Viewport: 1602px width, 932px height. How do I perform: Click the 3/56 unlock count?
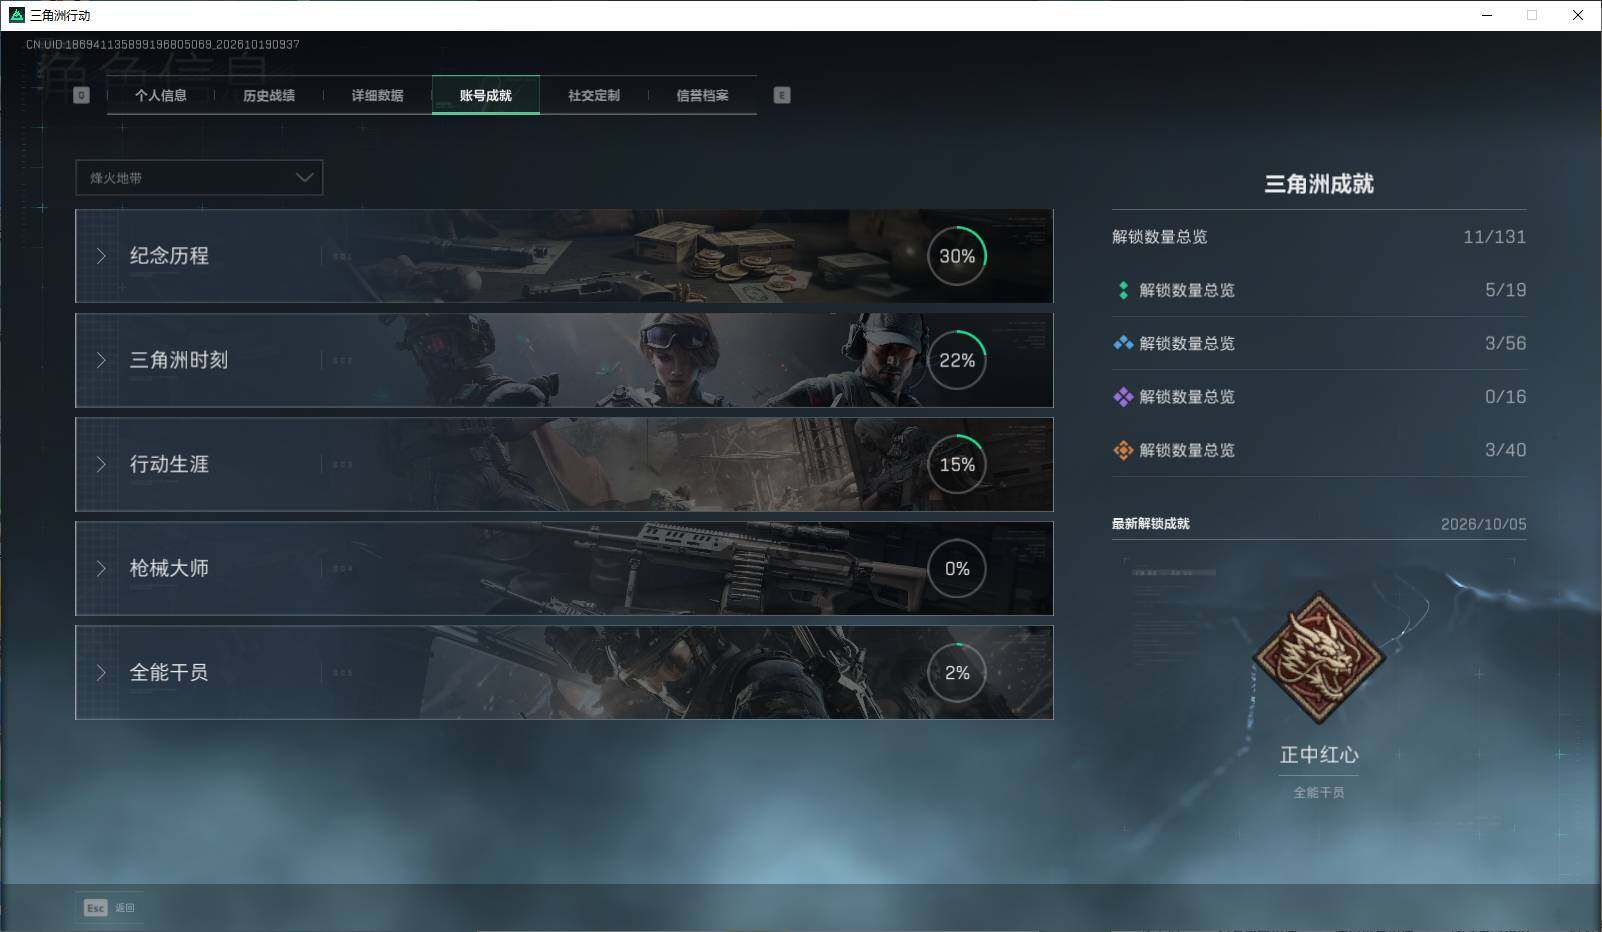[x=1505, y=343]
